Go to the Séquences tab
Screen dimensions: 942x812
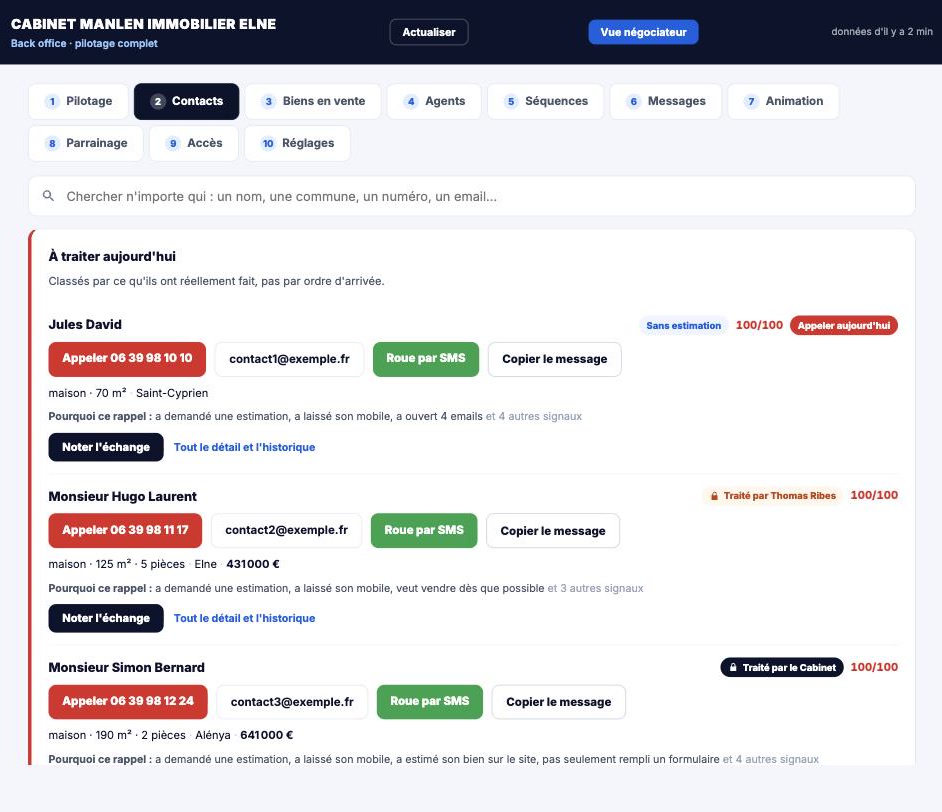[x=545, y=101]
